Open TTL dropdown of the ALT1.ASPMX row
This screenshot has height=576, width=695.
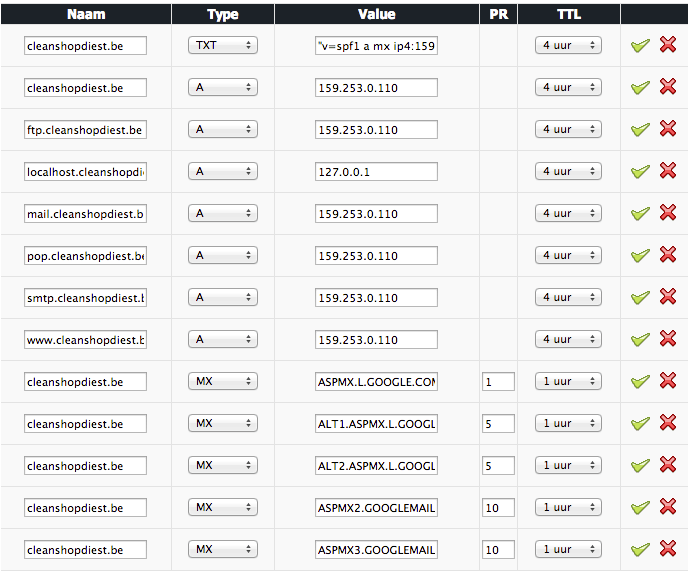pyautogui.click(x=568, y=424)
